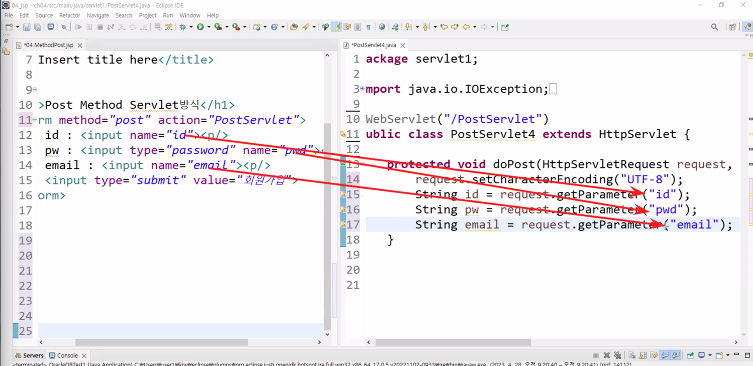Close the PostServlet4.java tab

(402, 45)
